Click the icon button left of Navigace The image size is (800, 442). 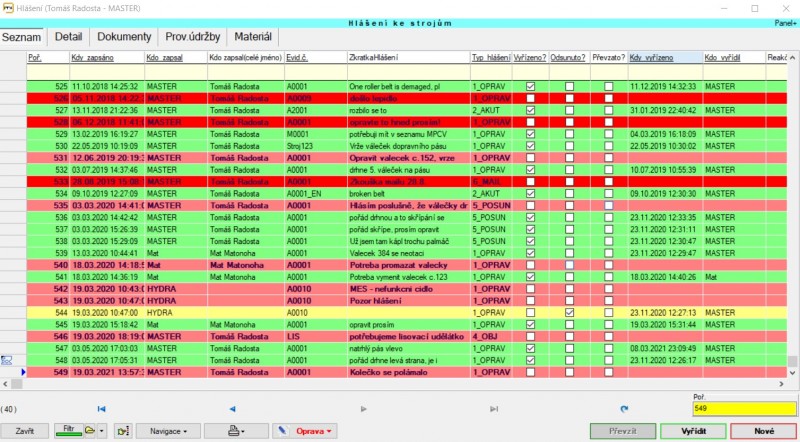tap(124, 431)
